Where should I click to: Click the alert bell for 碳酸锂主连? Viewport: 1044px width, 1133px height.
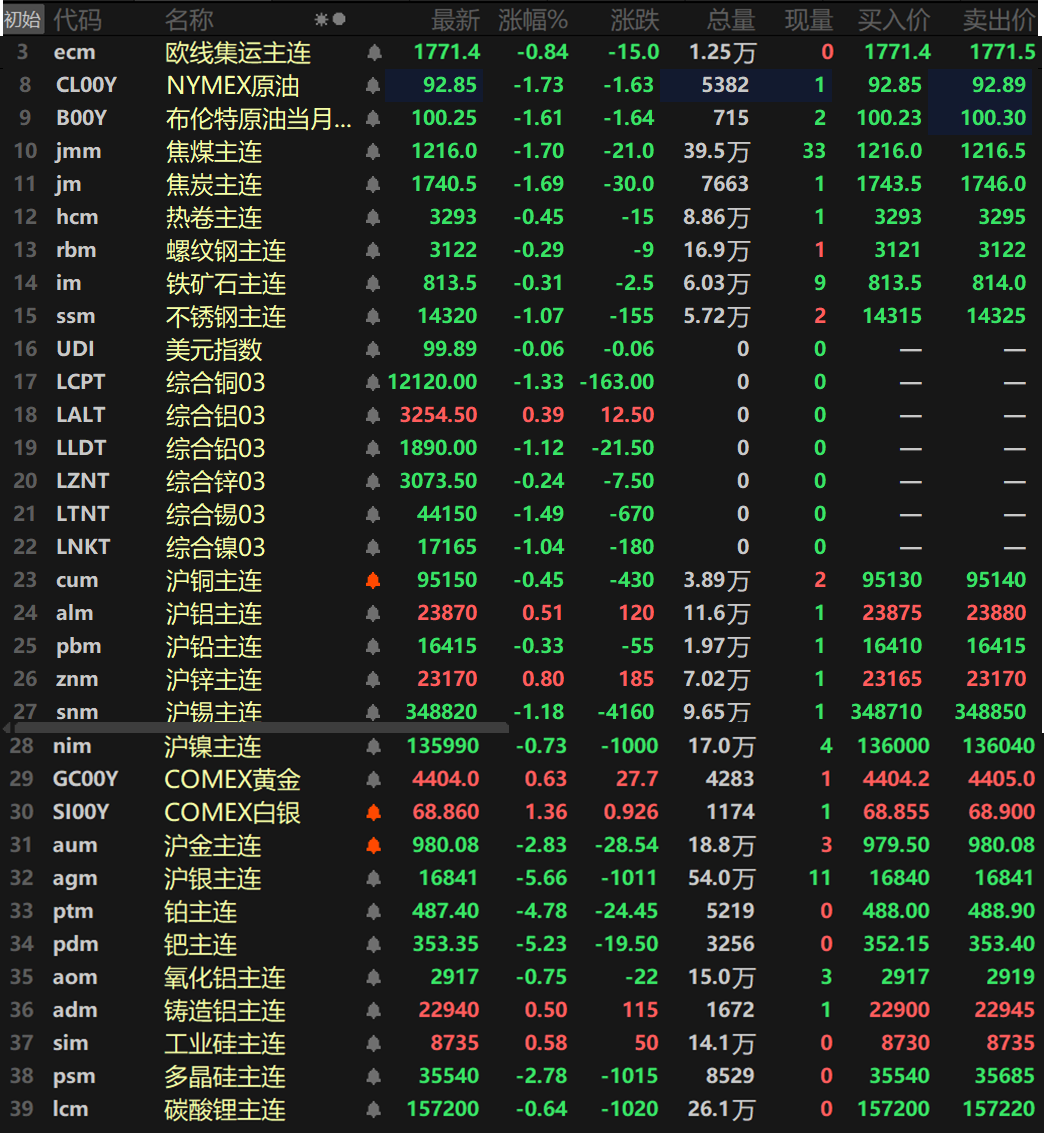click(x=373, y=1109)
